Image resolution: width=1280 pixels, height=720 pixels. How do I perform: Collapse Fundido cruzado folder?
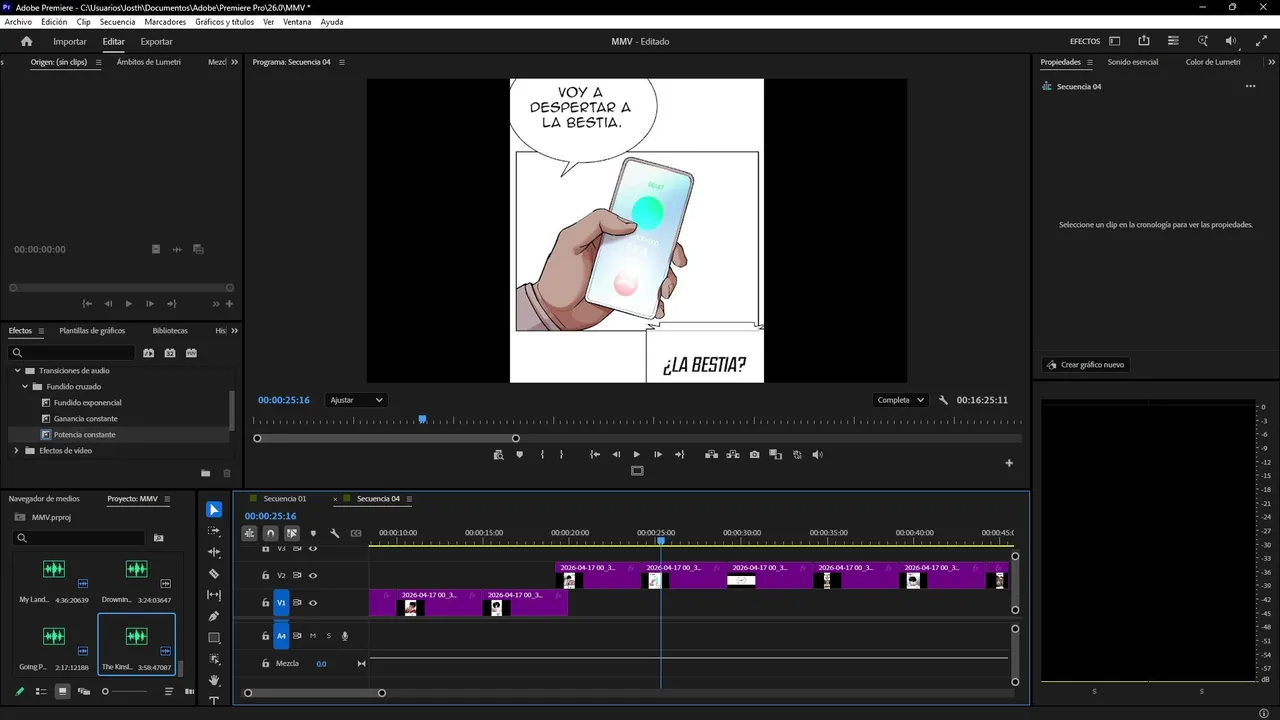click(25, 387)
